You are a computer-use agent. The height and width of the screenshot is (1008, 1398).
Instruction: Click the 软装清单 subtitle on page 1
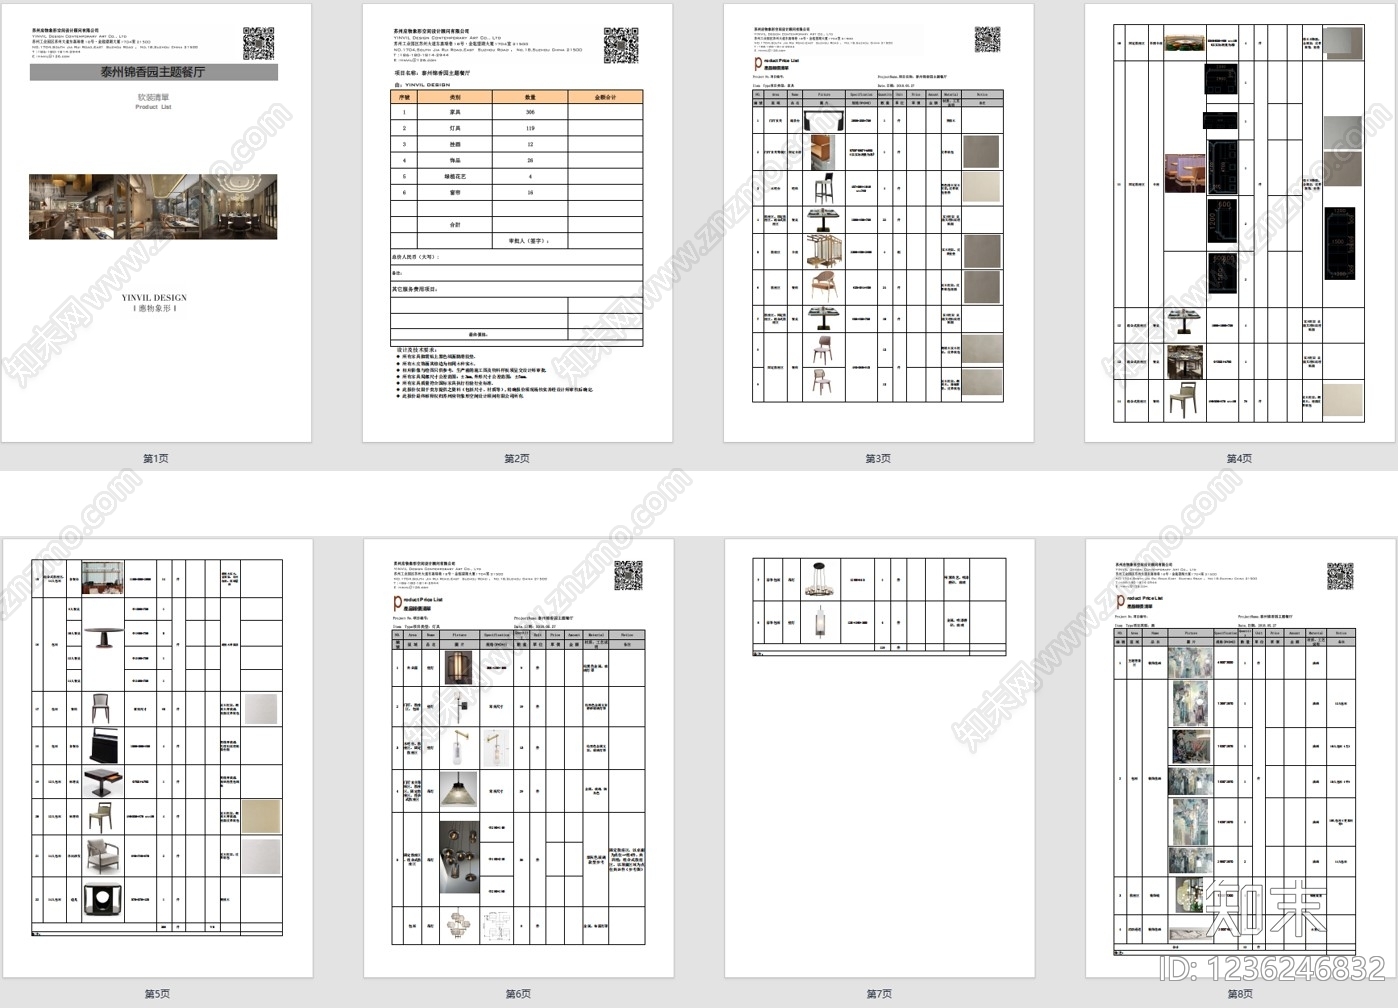[153, 98]
